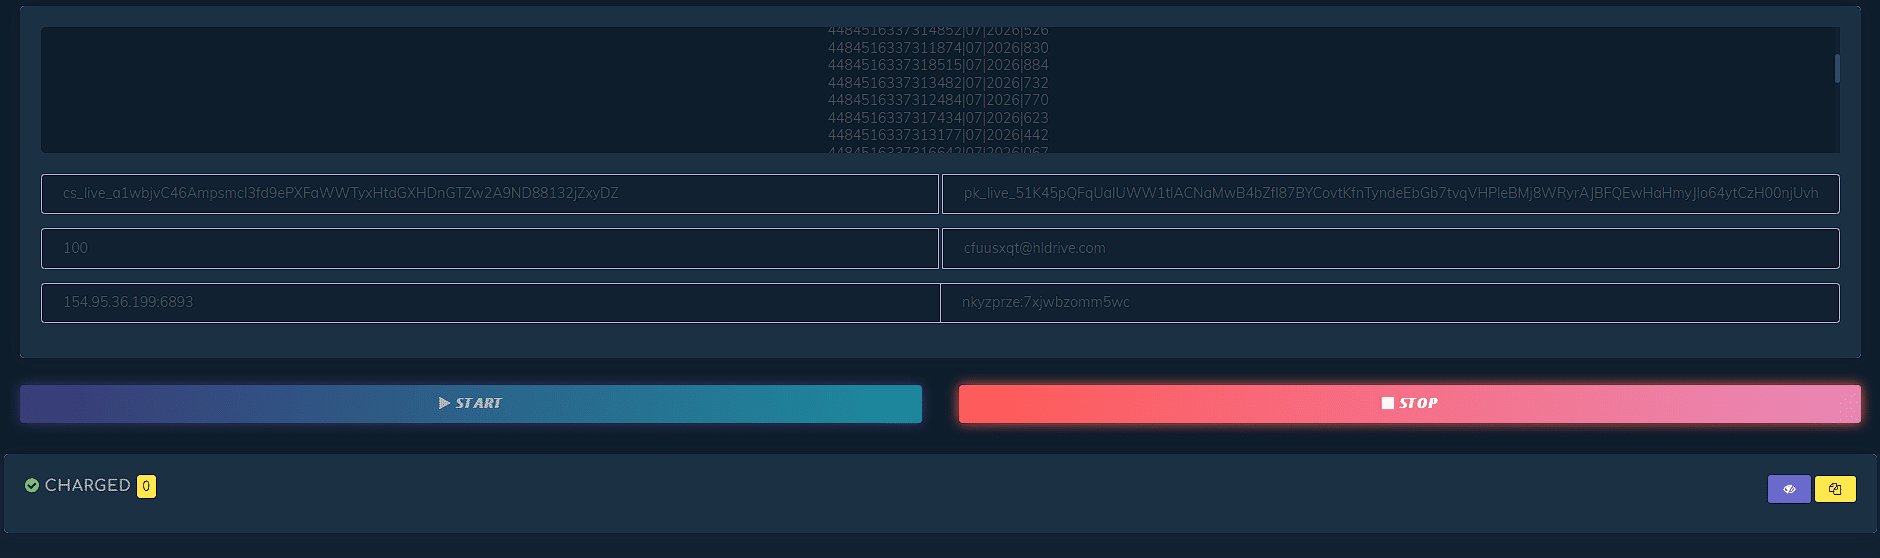Focus the proxy credentials input field
Viewport: 1880px width, 558px height.
pyautogui.click(x=1390, y=302)
